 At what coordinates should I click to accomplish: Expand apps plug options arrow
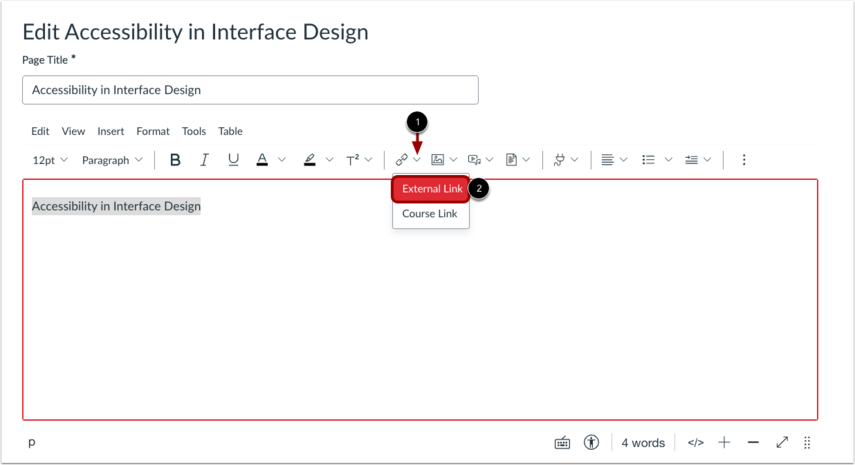coord(574,160)
